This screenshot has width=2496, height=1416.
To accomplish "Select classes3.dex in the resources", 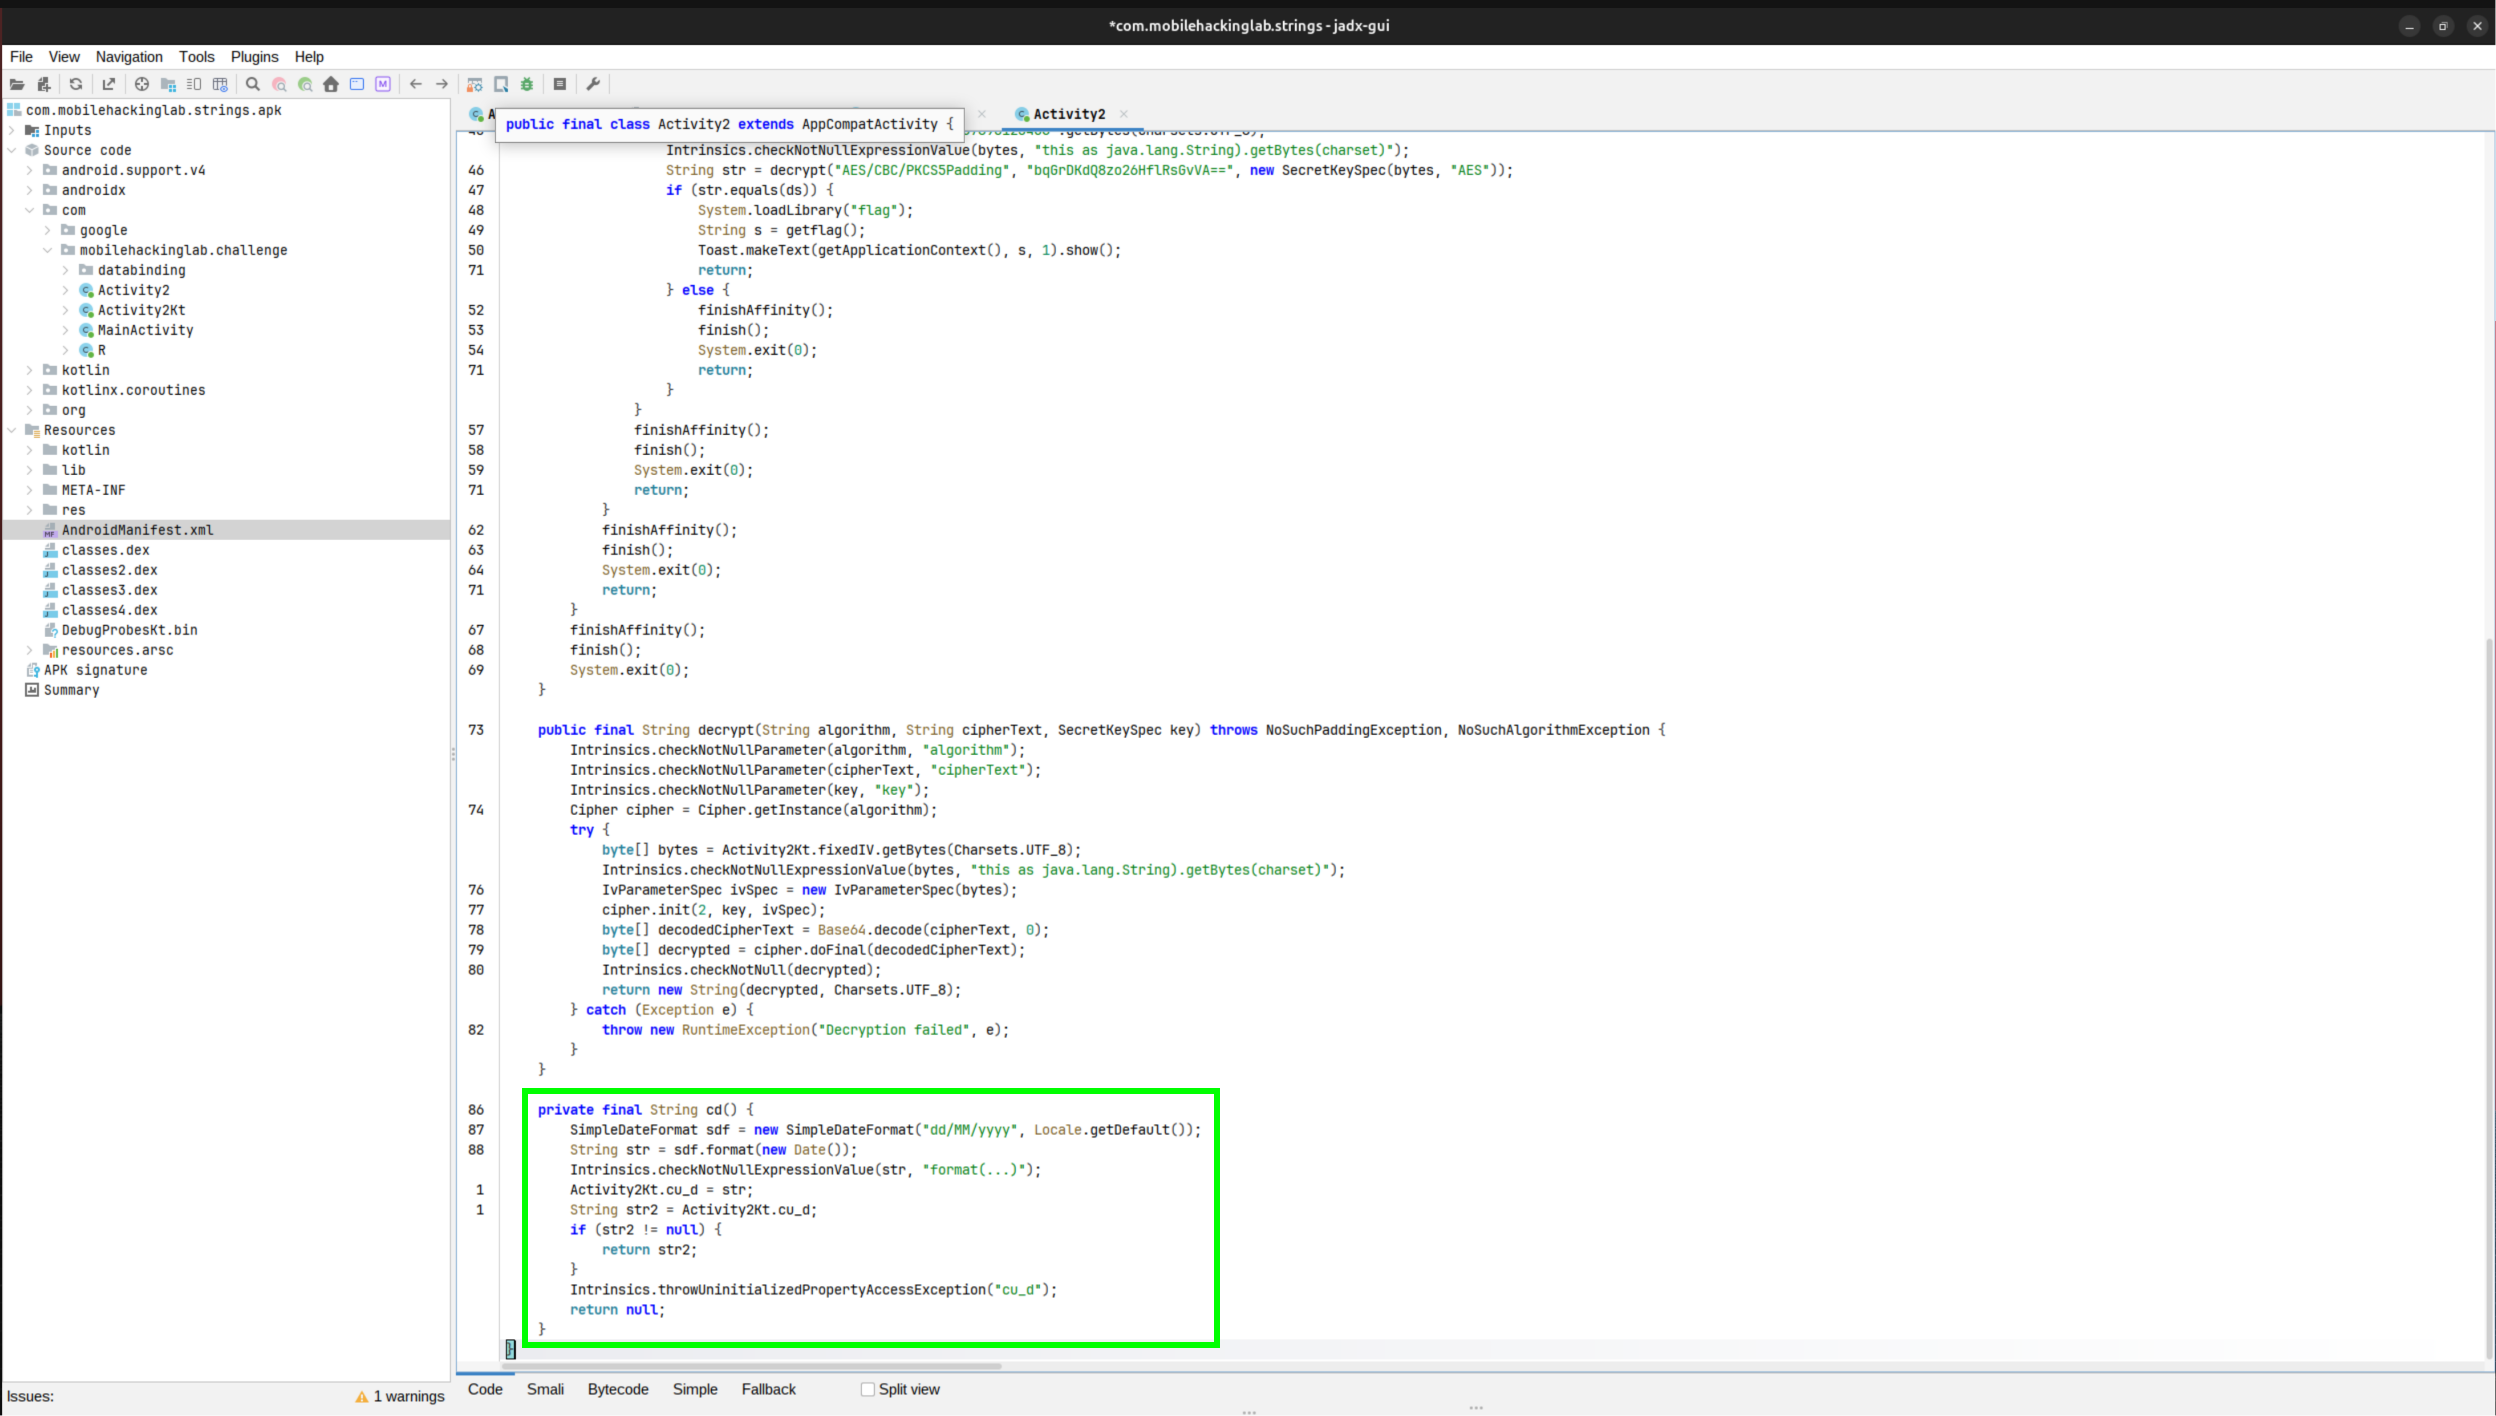I will pyautogui.click(x=109, y=590).
